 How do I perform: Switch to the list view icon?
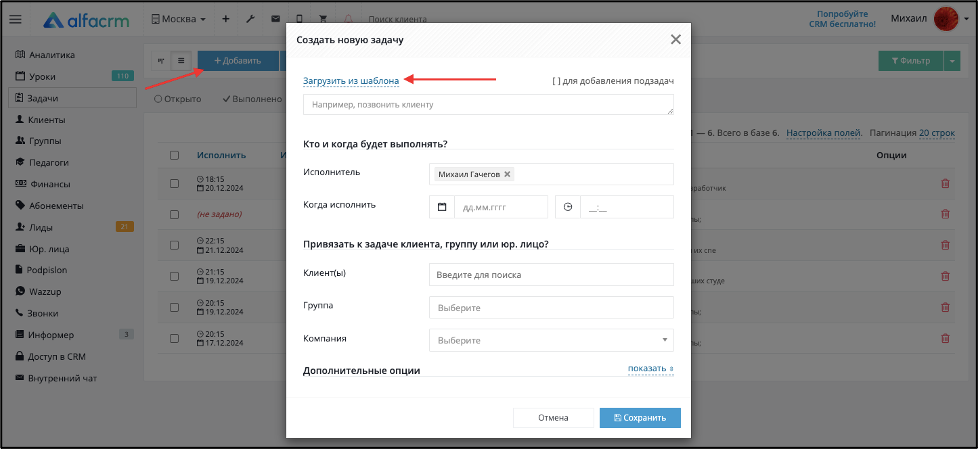pyautogui.click(x=181, y=61)
